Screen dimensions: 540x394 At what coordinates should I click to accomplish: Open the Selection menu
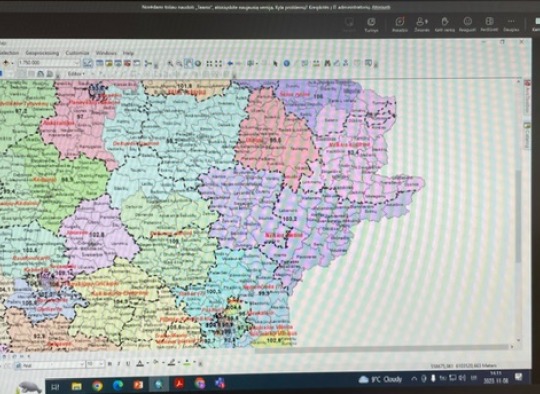9,53
